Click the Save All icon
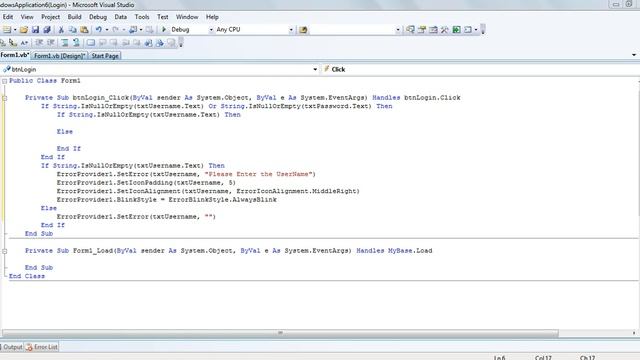Viewport: 640px width, 360px height. (x=47, y=30)
